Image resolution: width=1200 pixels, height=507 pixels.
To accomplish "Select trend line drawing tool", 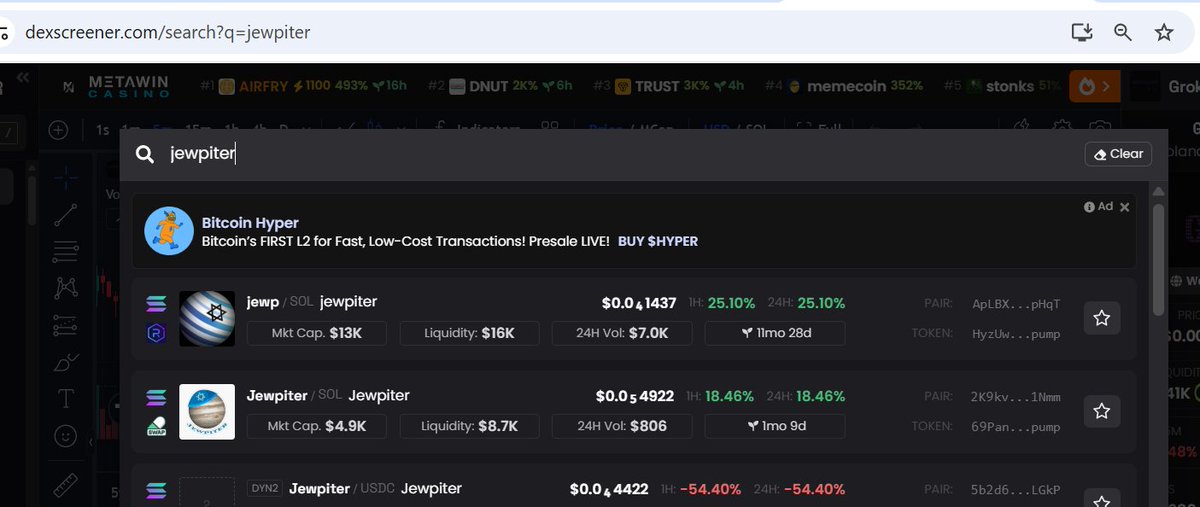I will point(66,214).
